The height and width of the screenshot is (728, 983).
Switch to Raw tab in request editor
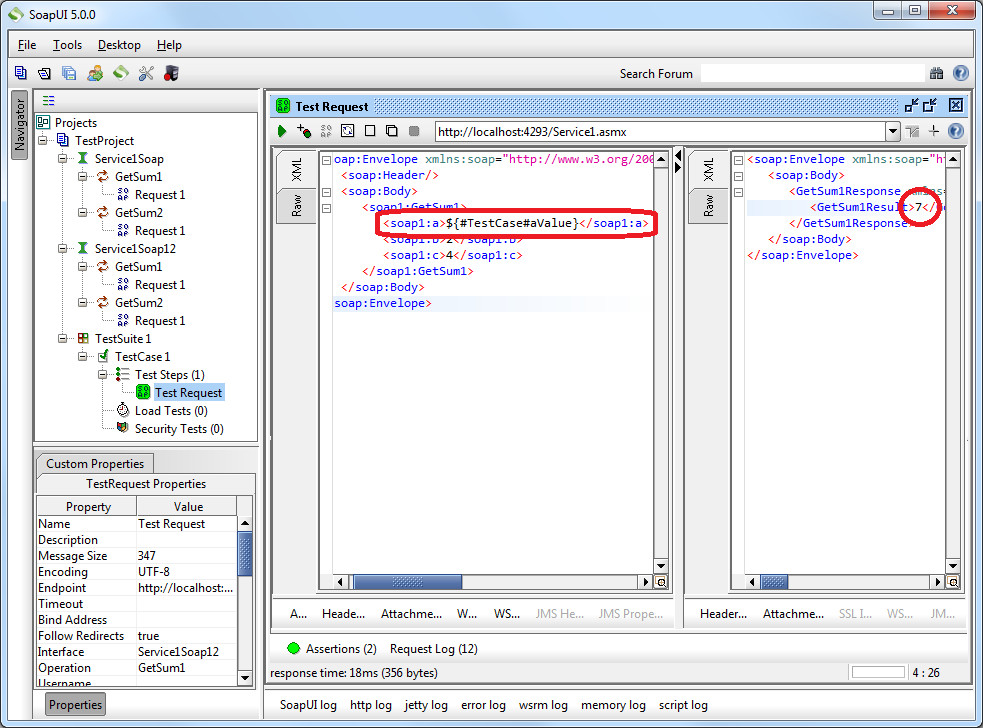tap(297, 206)
